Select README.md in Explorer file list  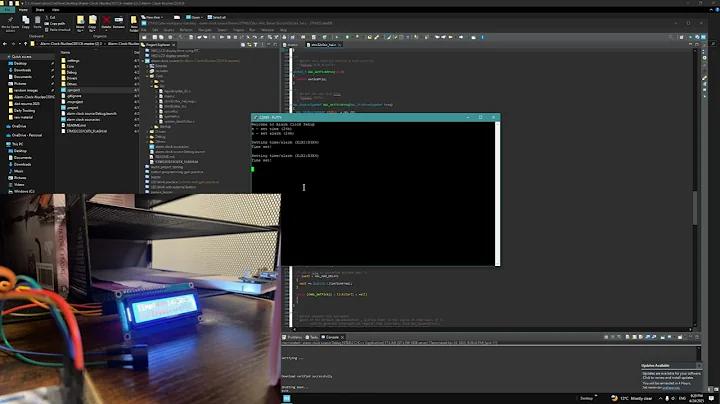coord(76,125)
